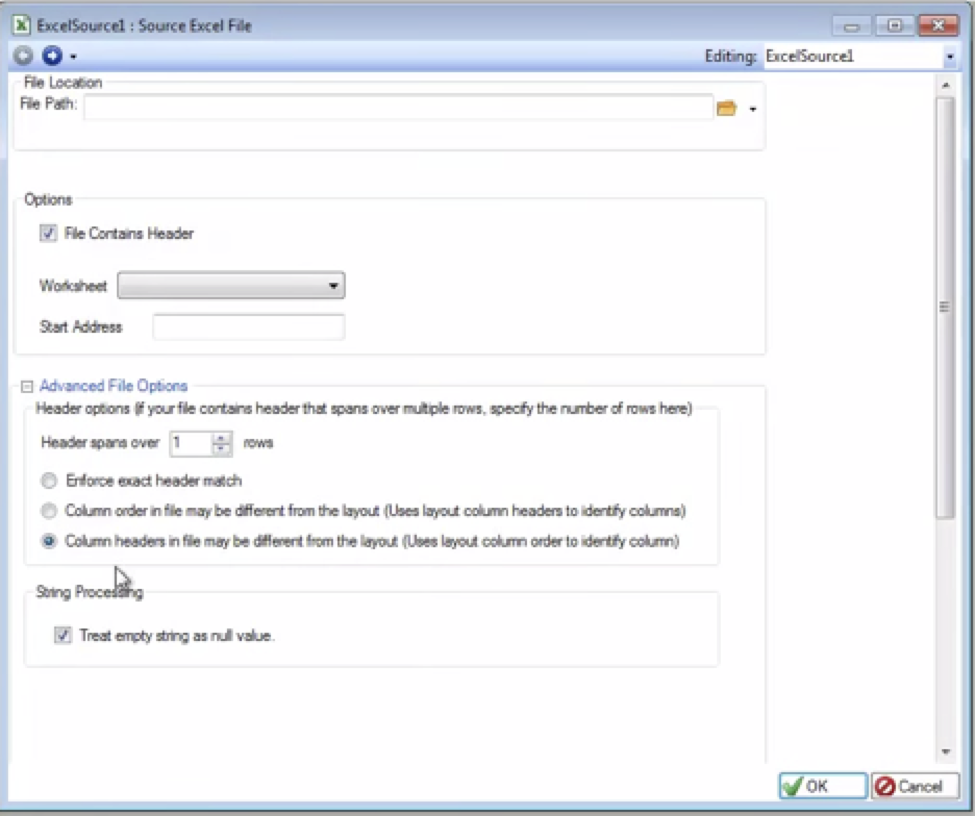
Task: Click the Start Address input field
Action: point(248,327)
